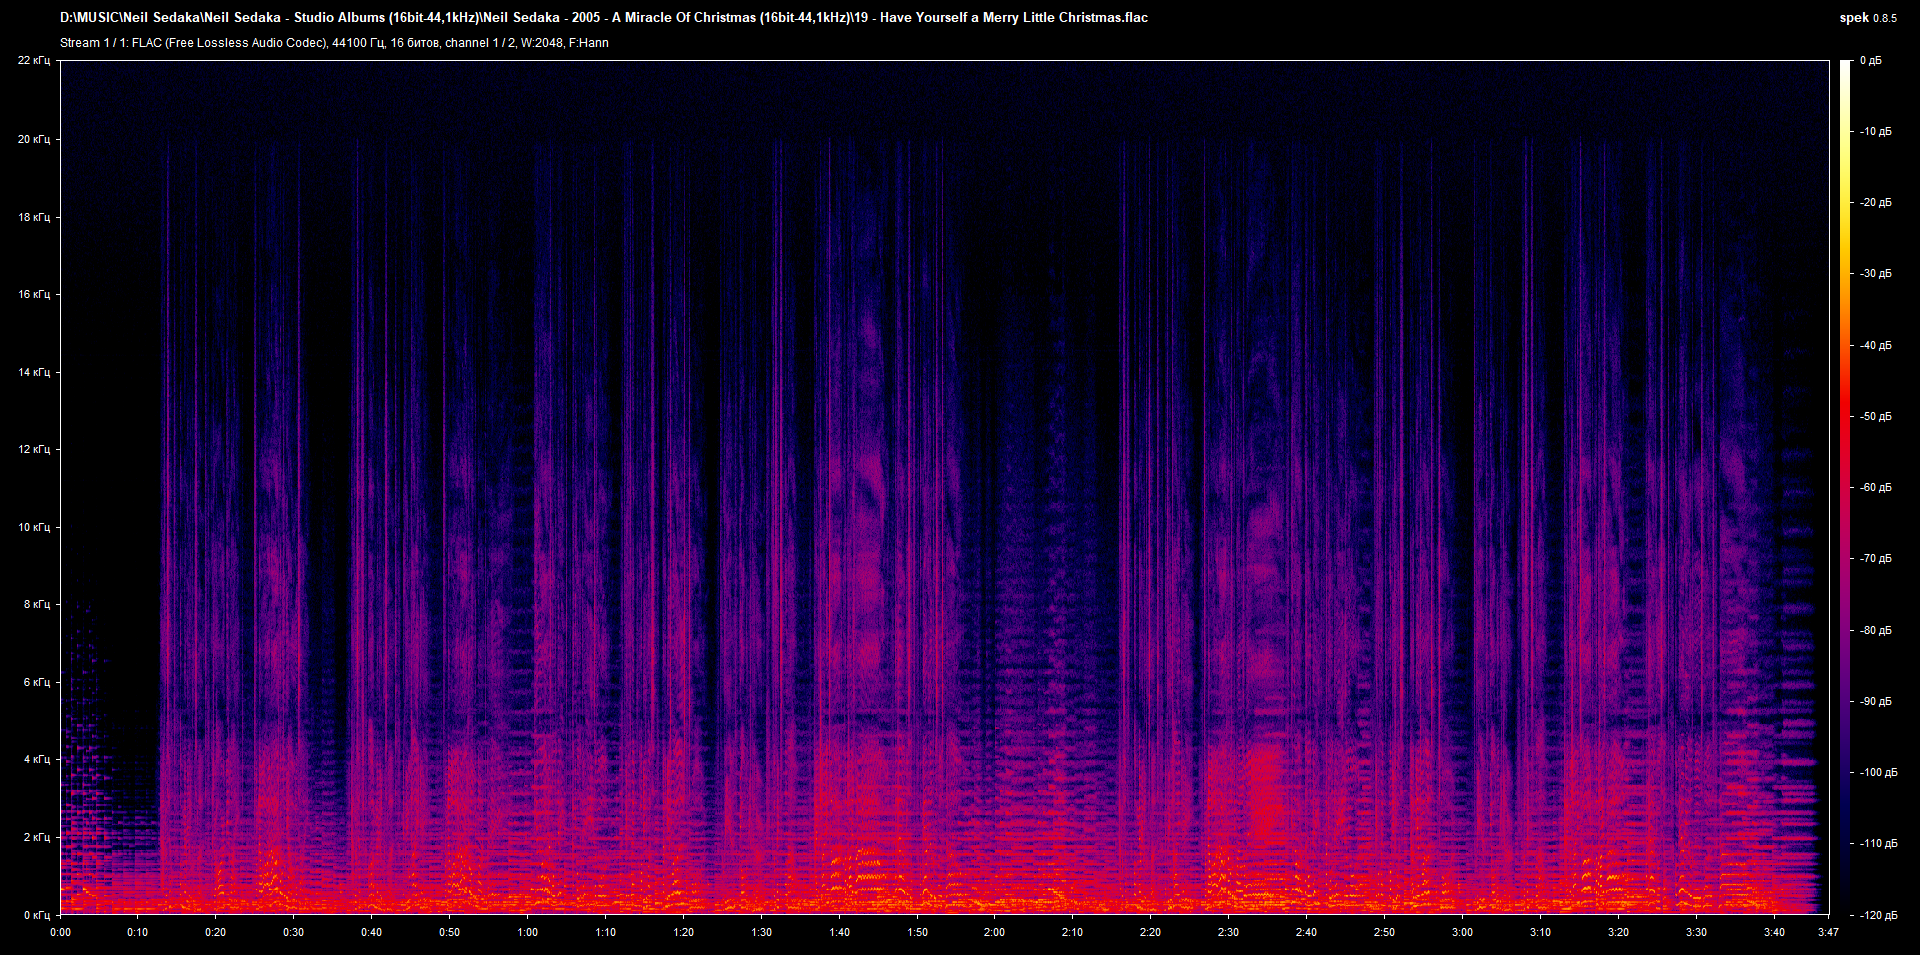Click the 2:00 time axis label
This screenshot has height=955, width=1920.
tap(995, 932)
